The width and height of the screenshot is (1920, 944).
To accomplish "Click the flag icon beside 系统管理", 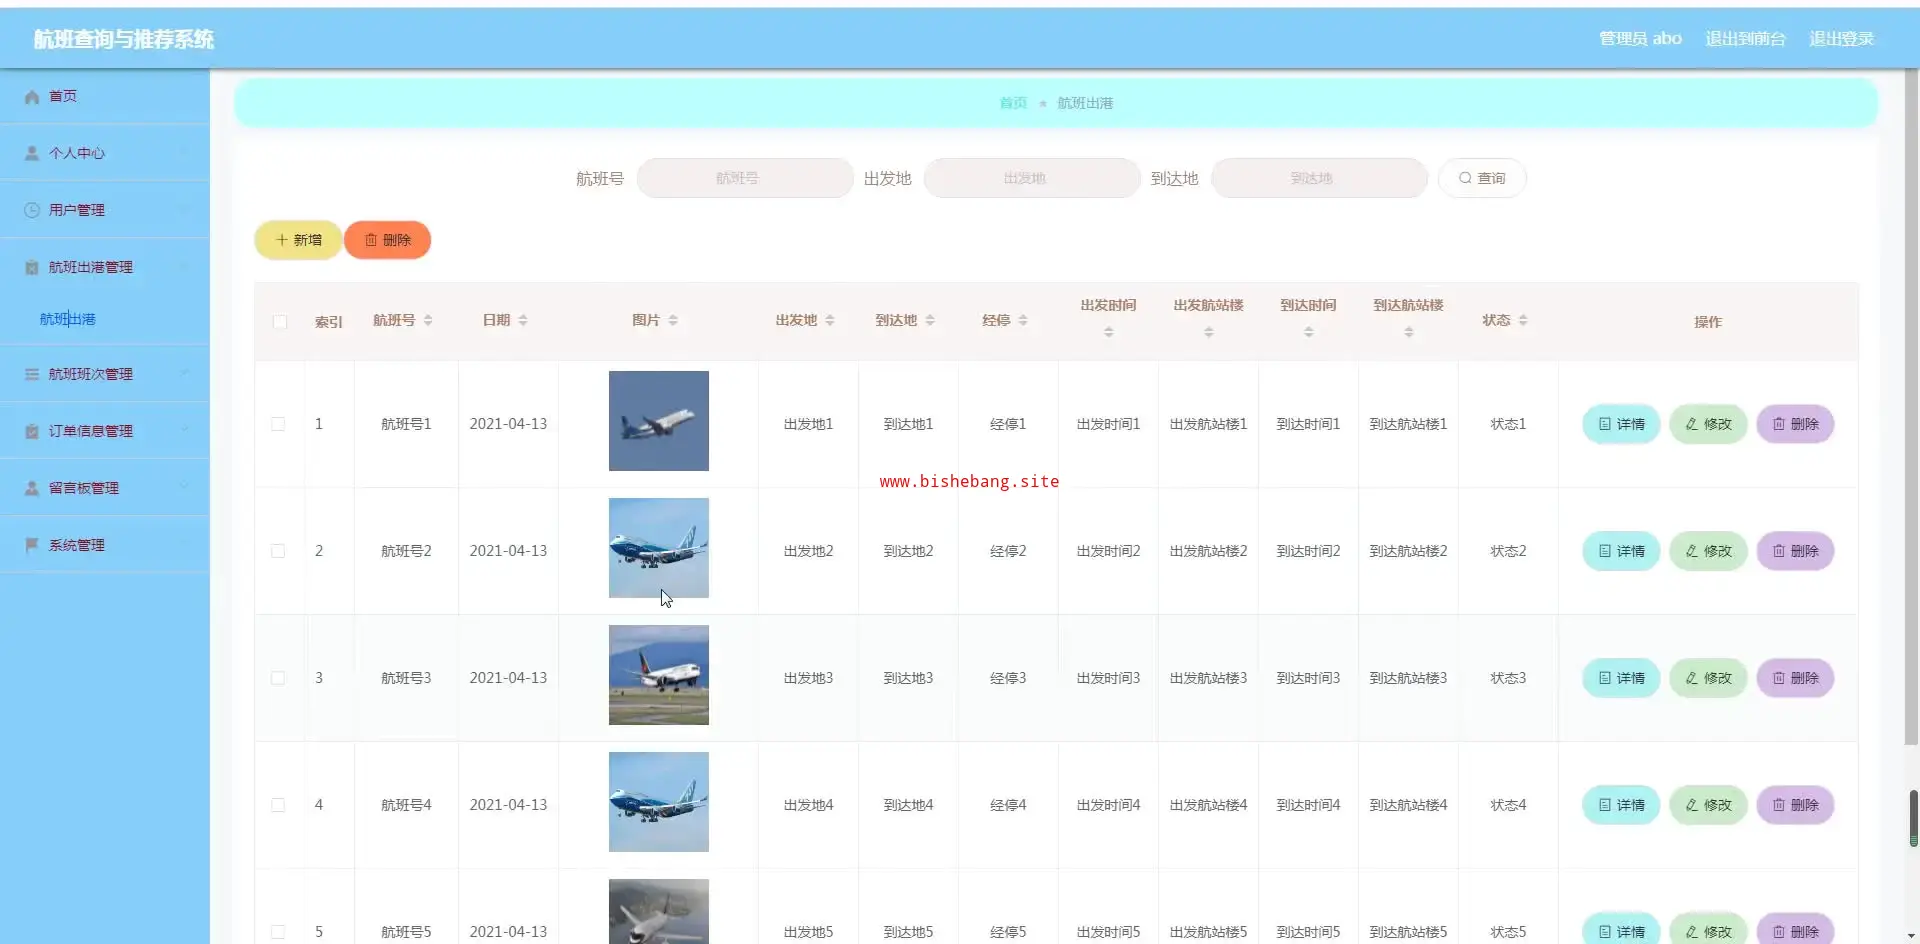I will pos(32,545).
